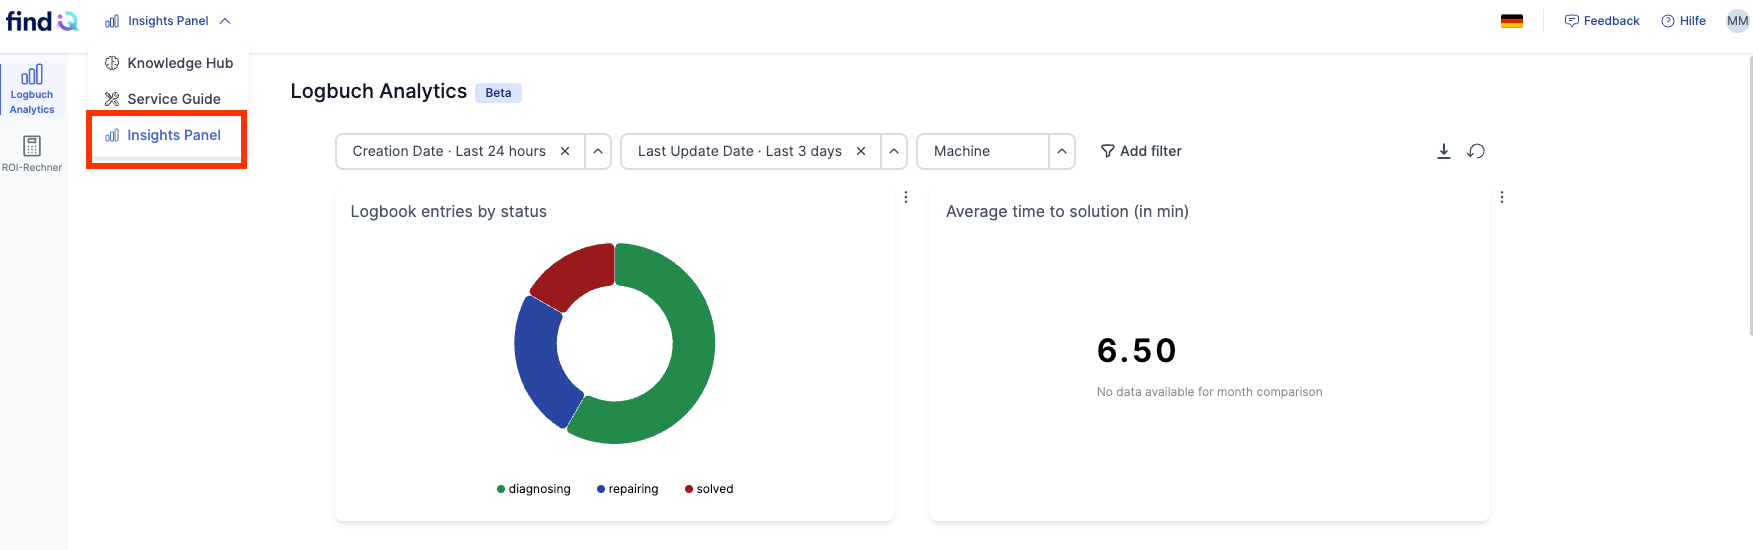Screen dimensions: 1753x550
Task: Open Logbuch Analytics in the sidebar
Action: click(x=32, y=88)
